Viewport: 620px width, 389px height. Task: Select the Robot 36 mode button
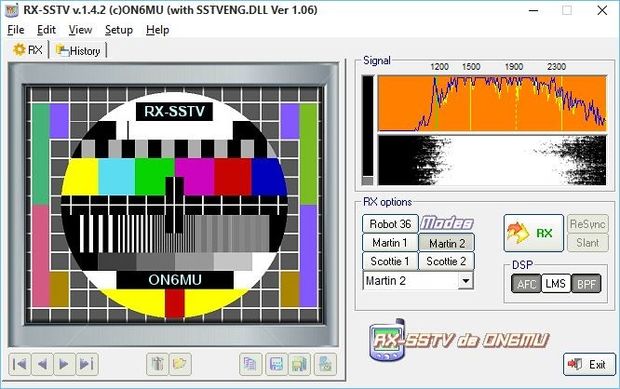coord(390,224)
